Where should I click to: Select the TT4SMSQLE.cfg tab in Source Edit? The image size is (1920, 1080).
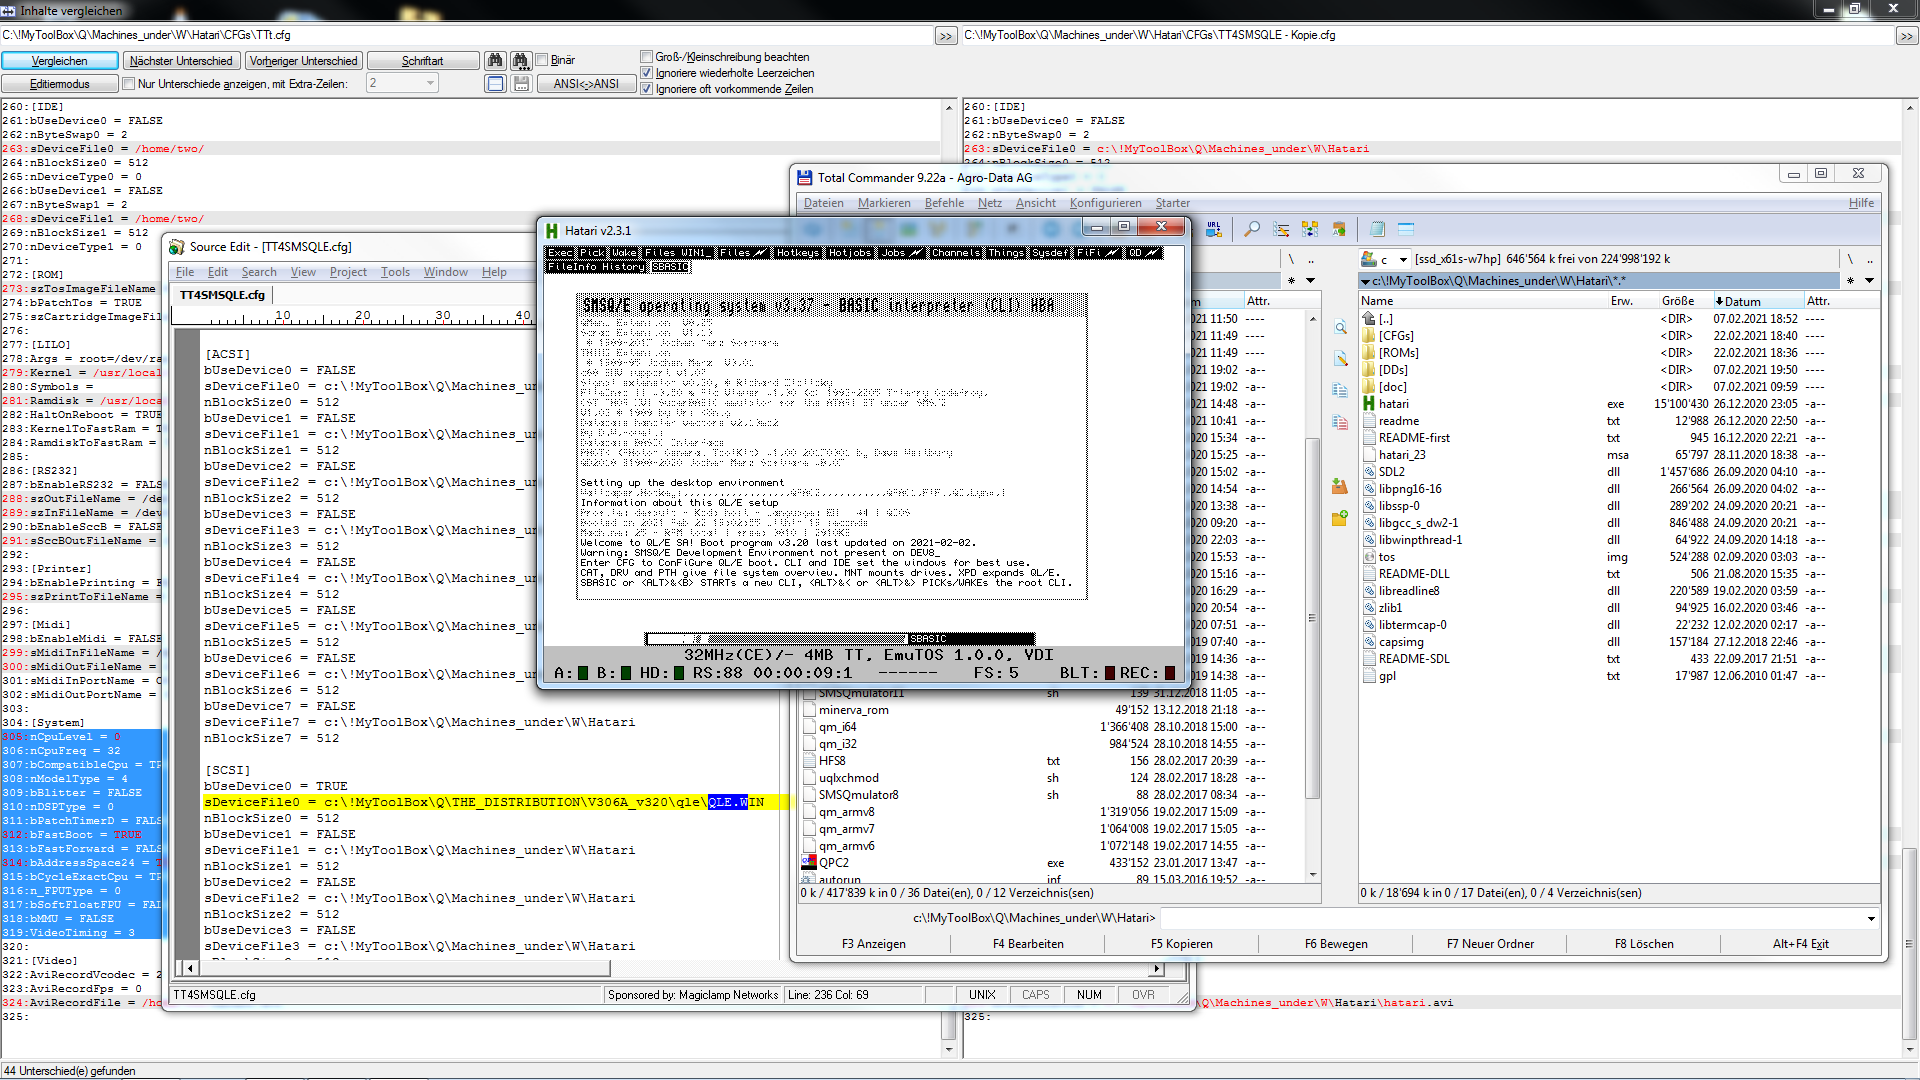[x=222, y=295]
